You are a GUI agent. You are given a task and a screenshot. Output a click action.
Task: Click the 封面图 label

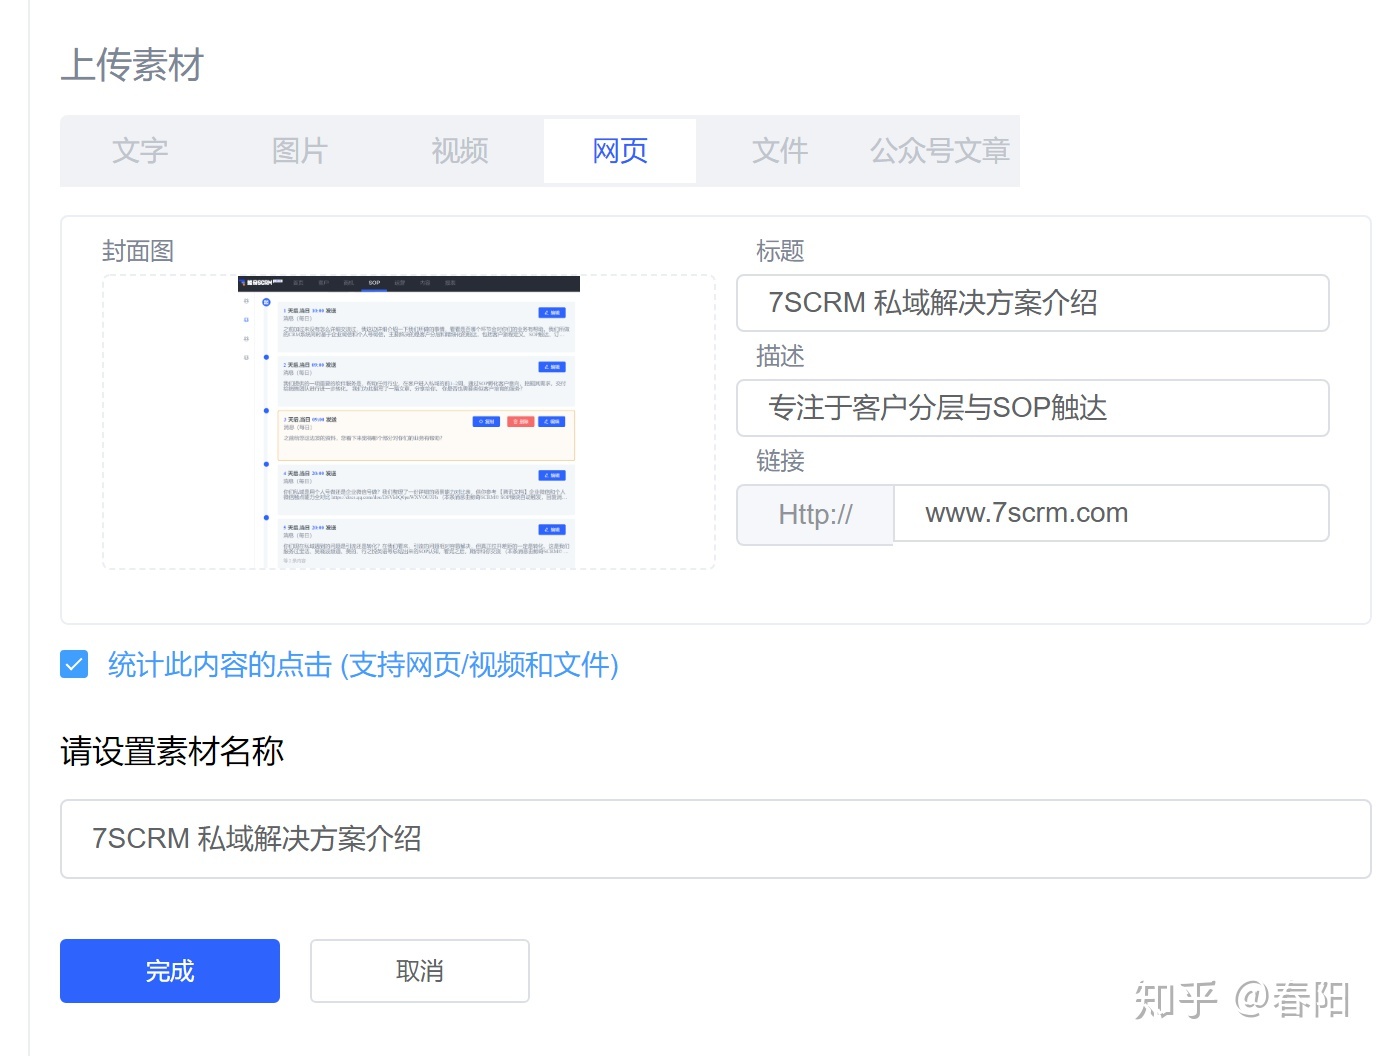point(138,251)
